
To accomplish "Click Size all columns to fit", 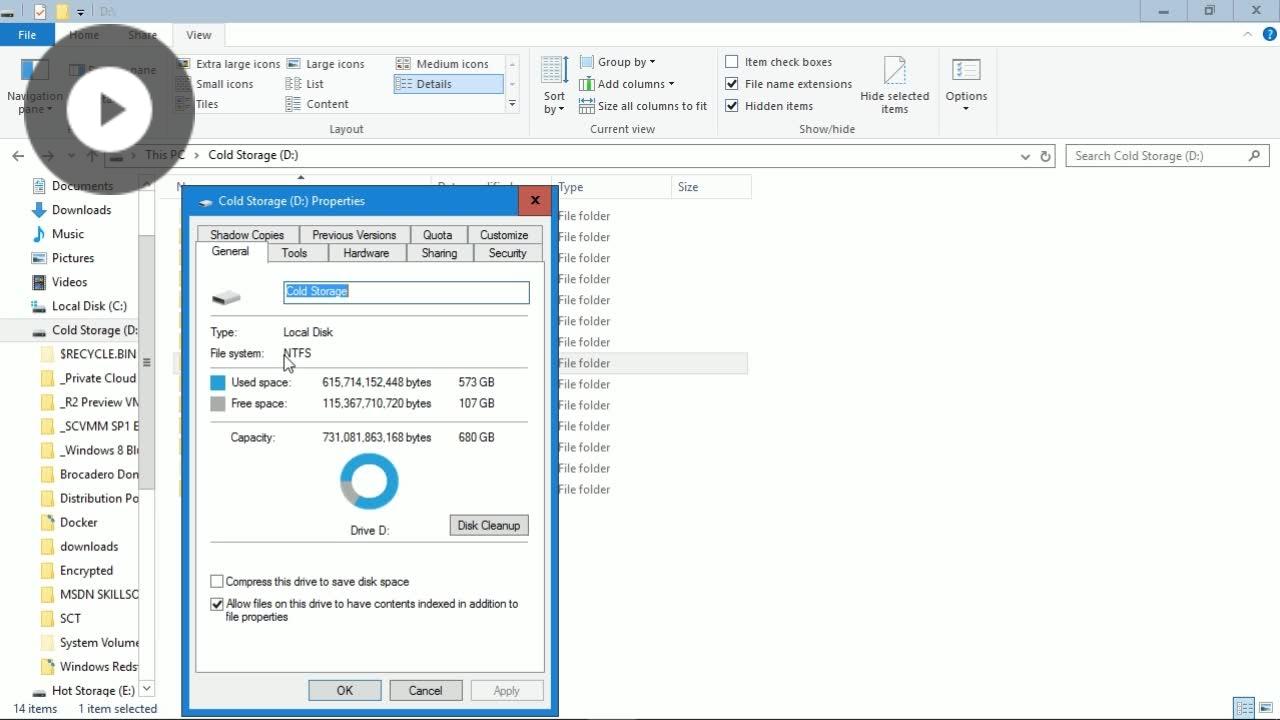I will [643, 106].
